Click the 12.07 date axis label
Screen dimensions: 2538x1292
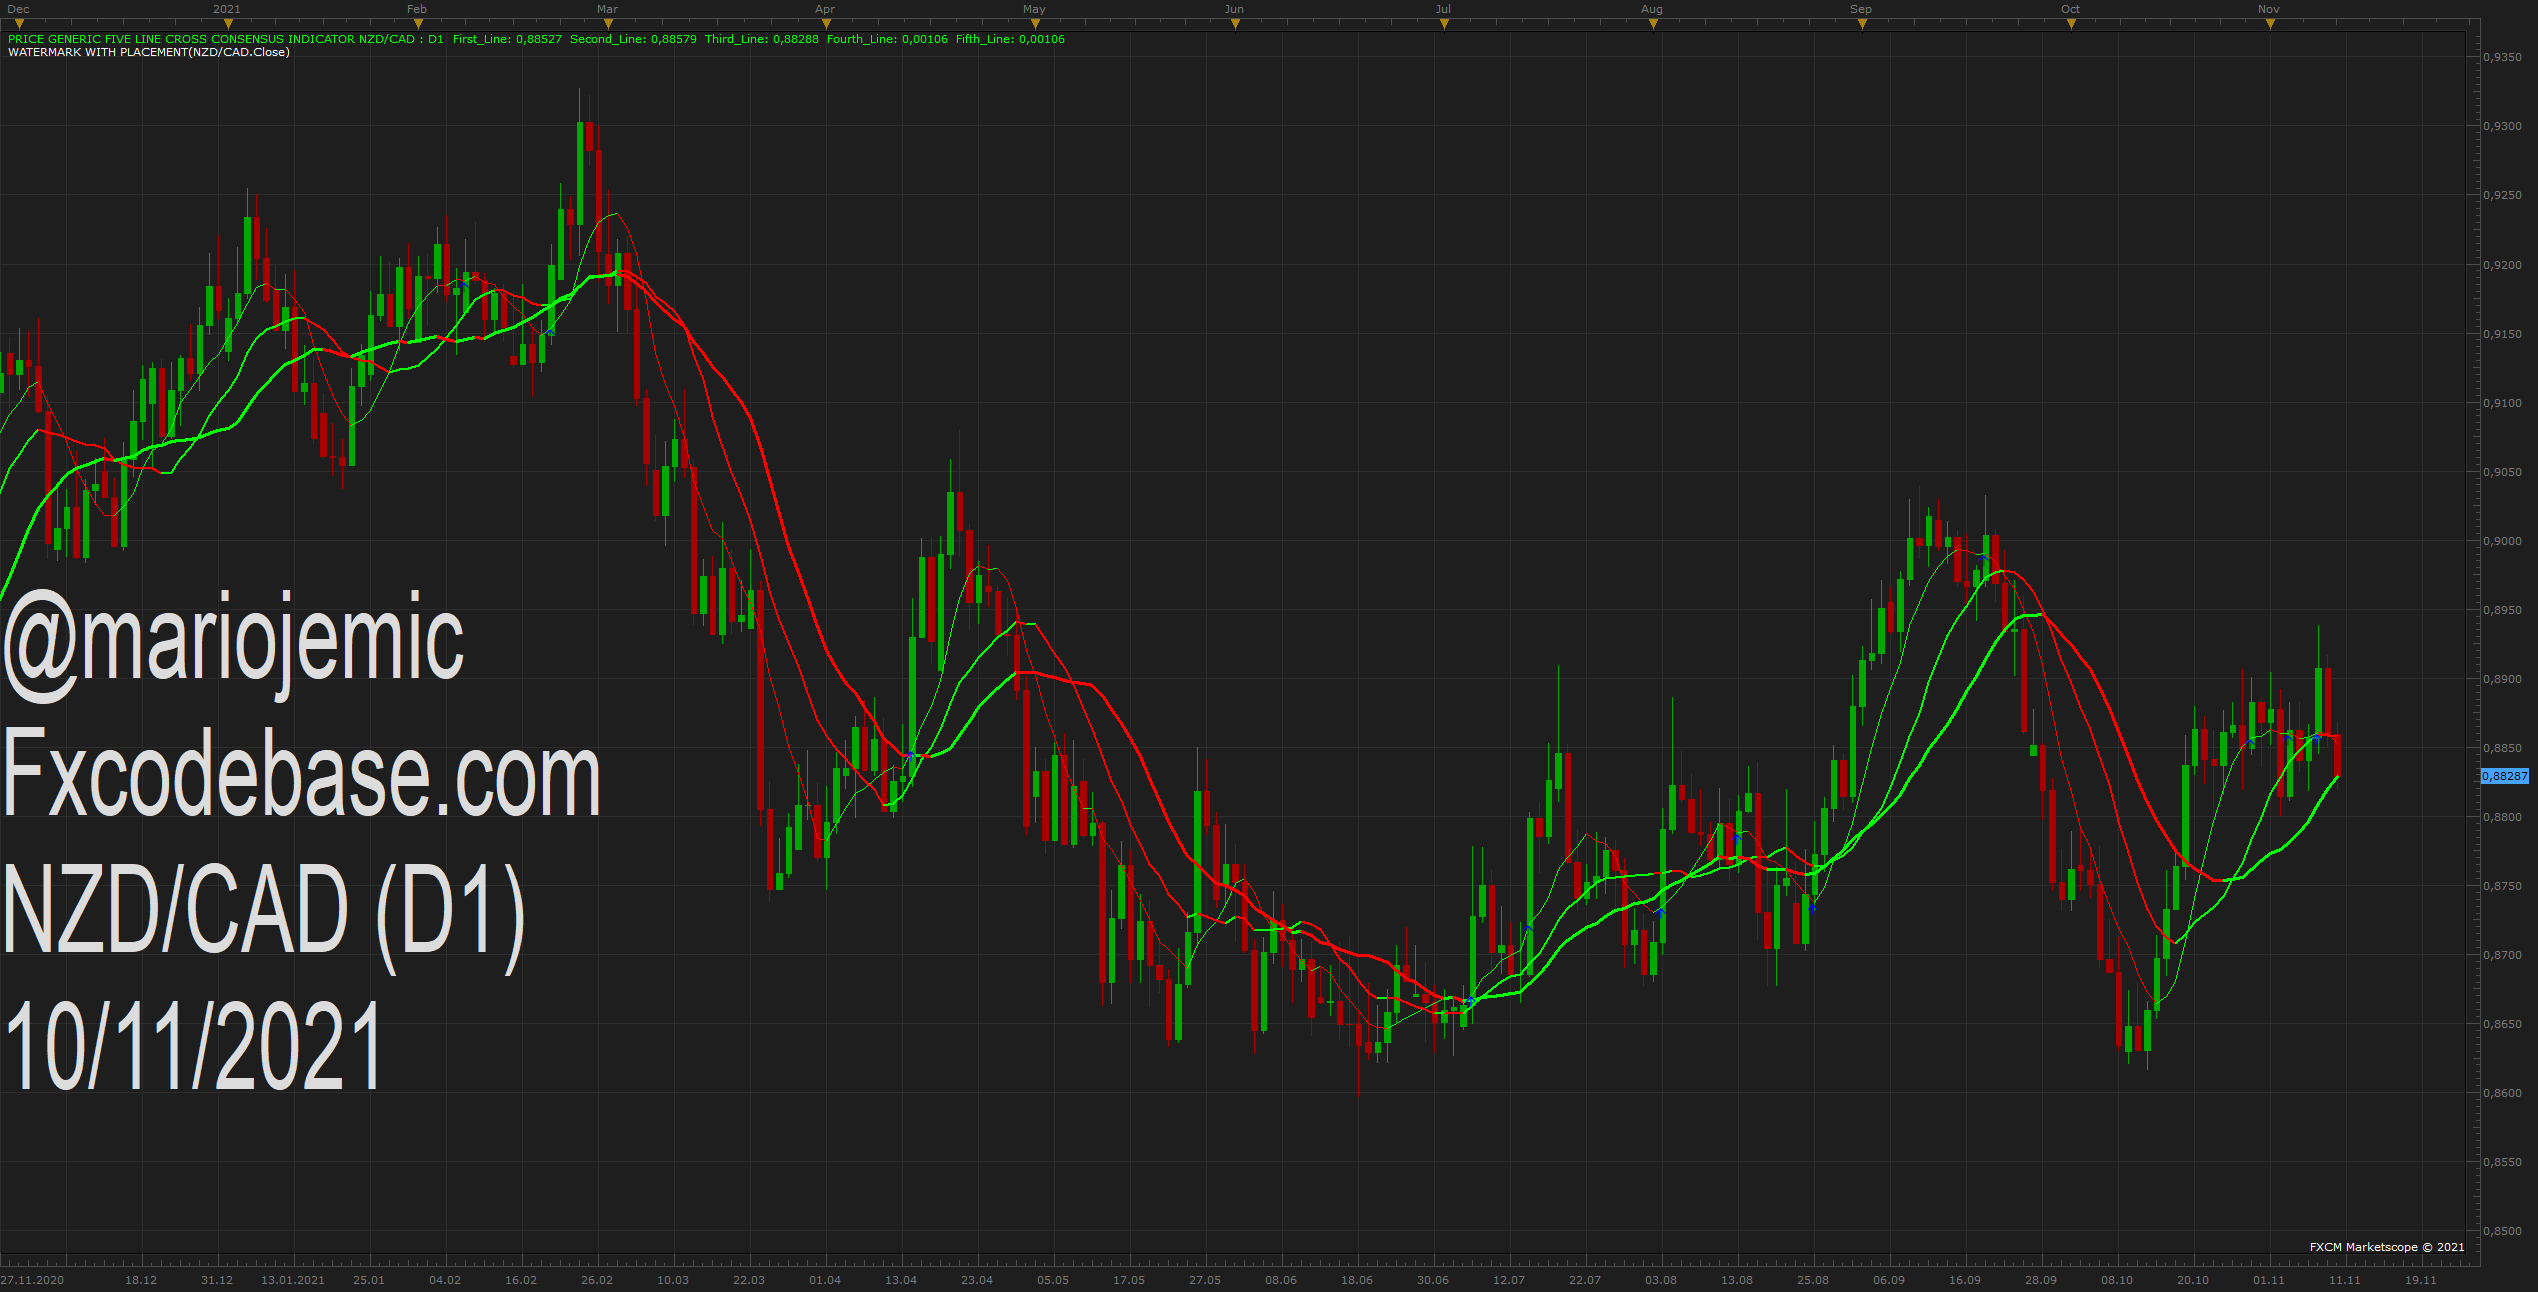click(x=1509, y=1280)
